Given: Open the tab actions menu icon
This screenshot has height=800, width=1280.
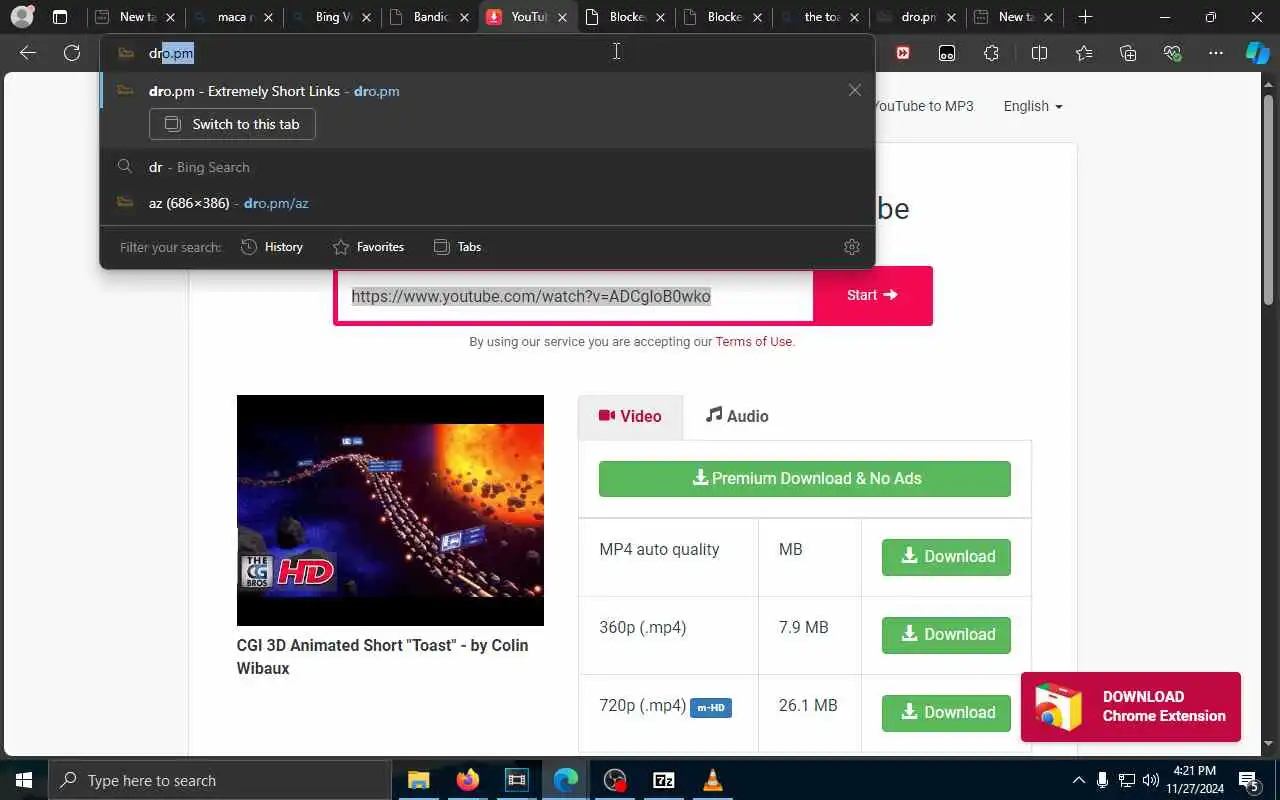Looking at the screenshot, I should (x=60, y=17).
